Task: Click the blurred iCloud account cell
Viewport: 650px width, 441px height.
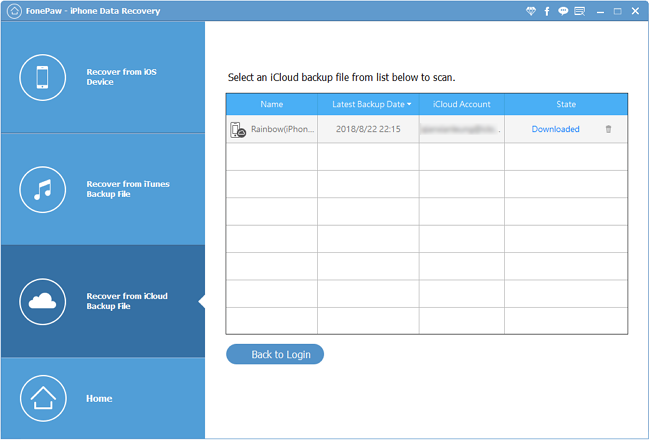Action: pos(461,129)
